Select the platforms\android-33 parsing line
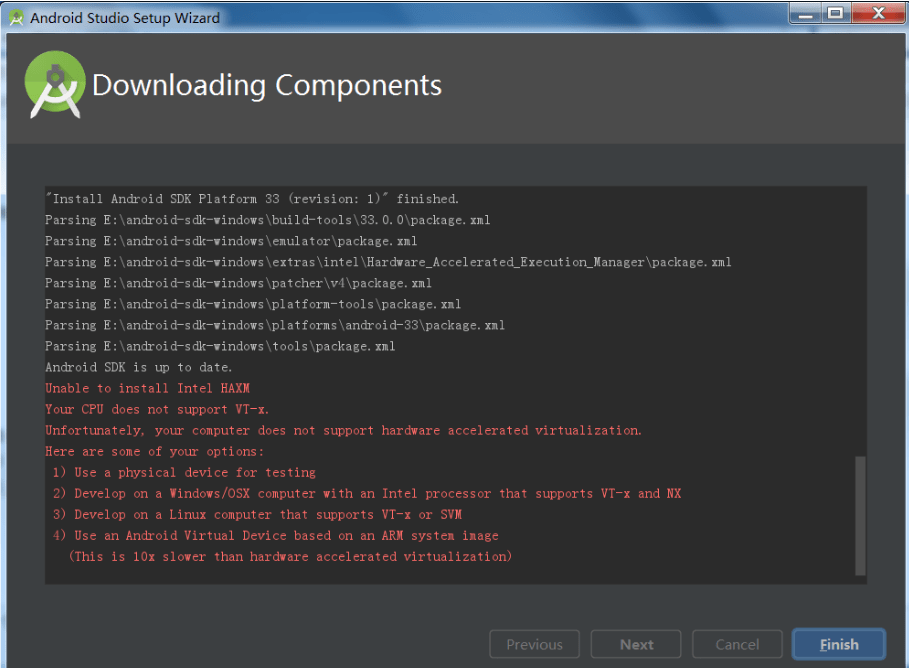The width and height of the screenshot is (909, 668). point(275,325)
